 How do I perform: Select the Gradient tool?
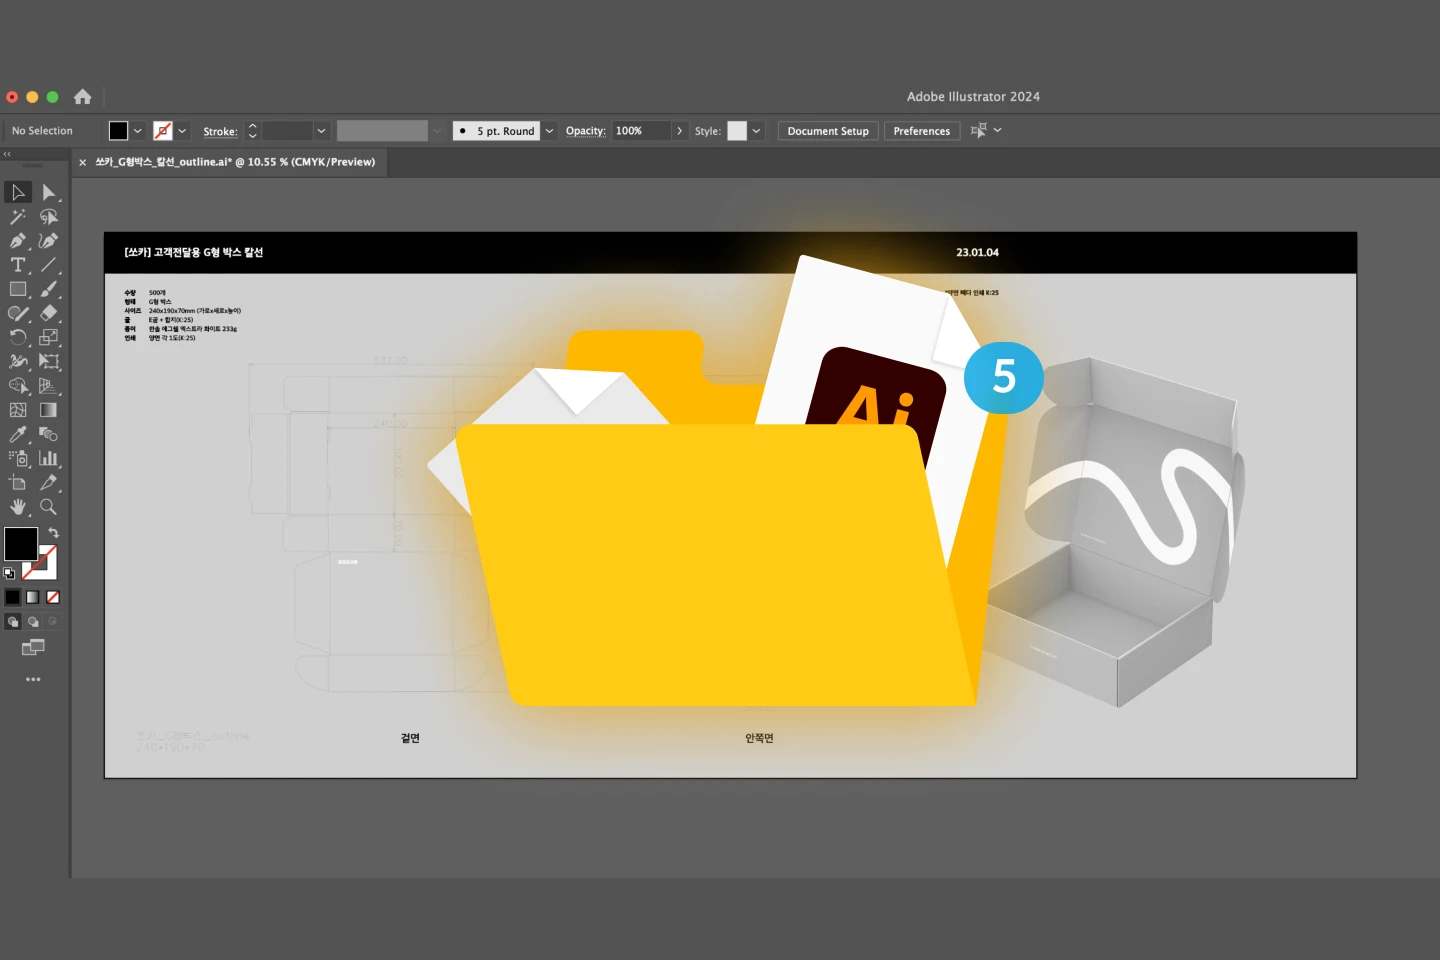point(49,410)
